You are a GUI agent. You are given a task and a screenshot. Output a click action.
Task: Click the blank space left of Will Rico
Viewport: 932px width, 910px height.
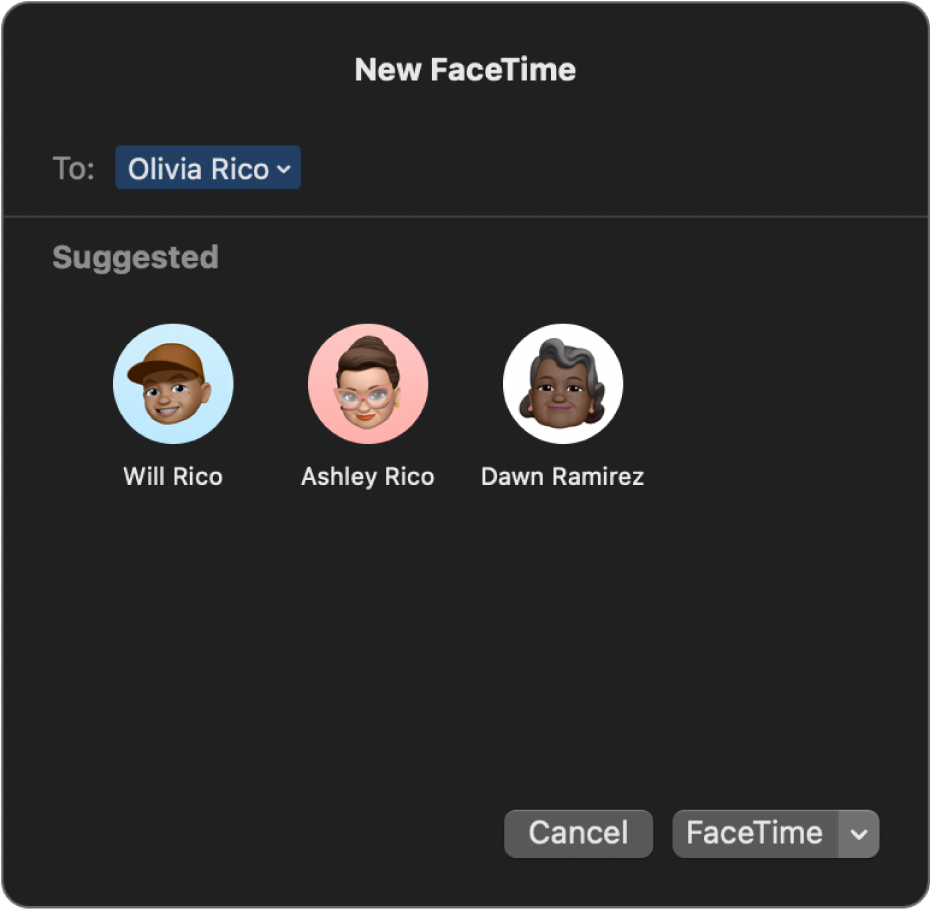[60, 400]
